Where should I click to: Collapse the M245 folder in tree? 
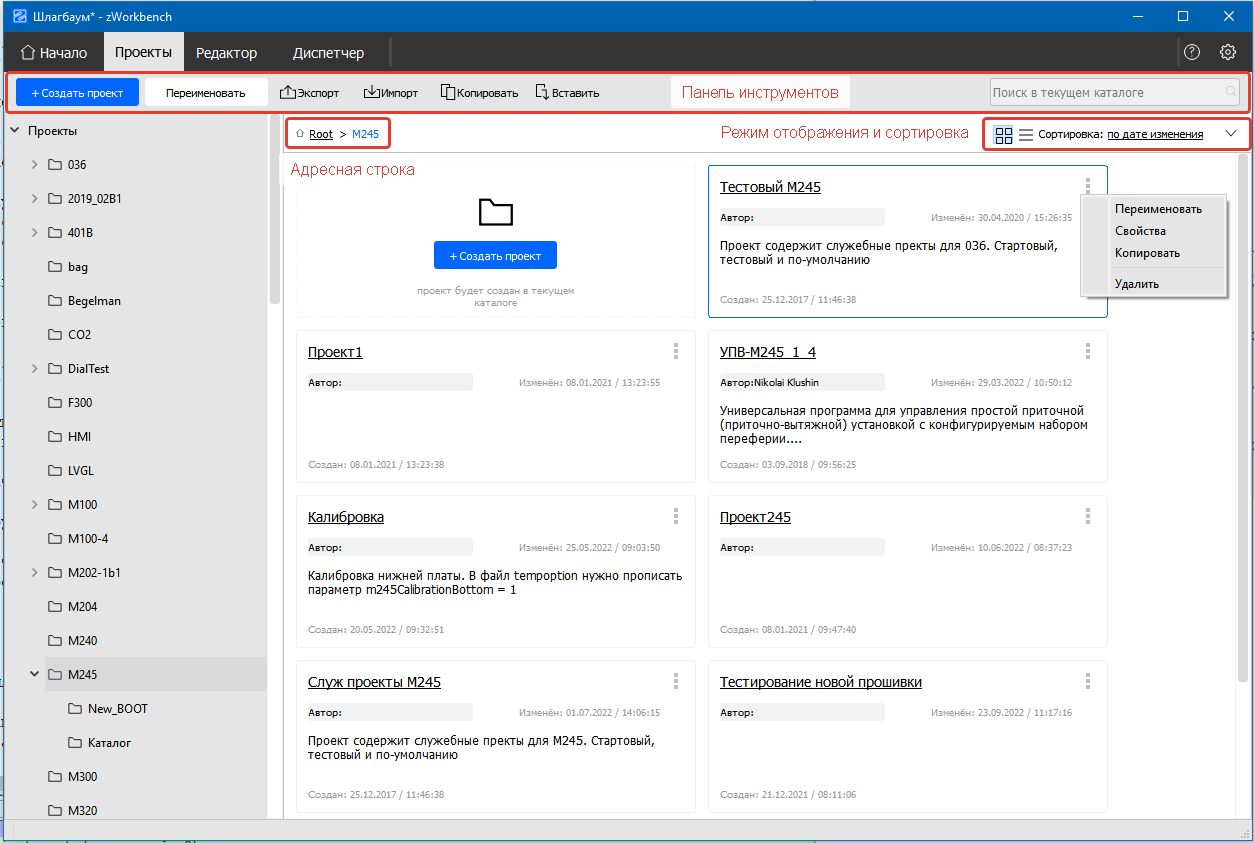click(35, 675)
